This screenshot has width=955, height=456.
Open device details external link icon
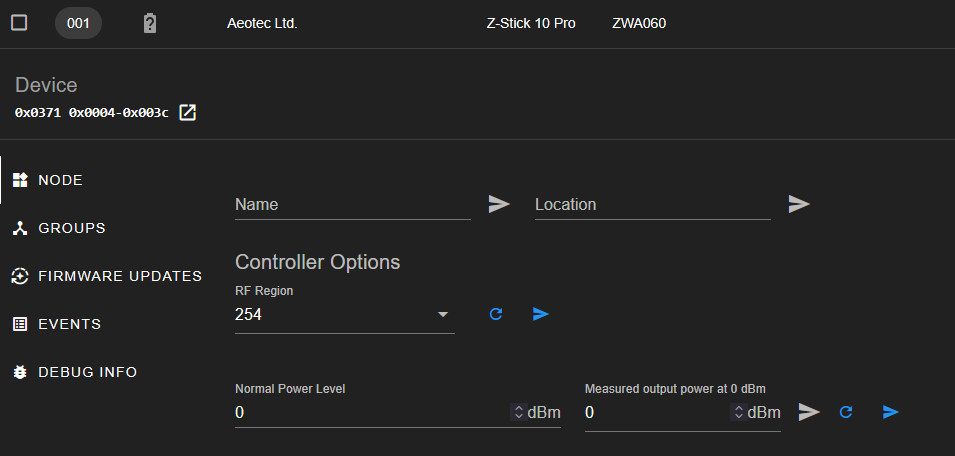click(188, 113)
